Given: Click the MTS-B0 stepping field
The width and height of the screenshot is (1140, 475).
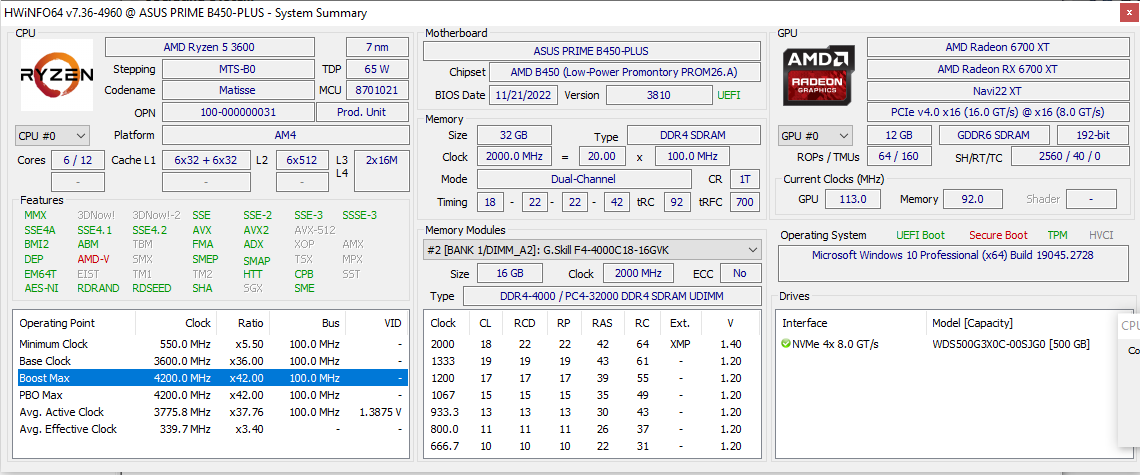Looking at the screenshot, I should [x=238, y=69].
